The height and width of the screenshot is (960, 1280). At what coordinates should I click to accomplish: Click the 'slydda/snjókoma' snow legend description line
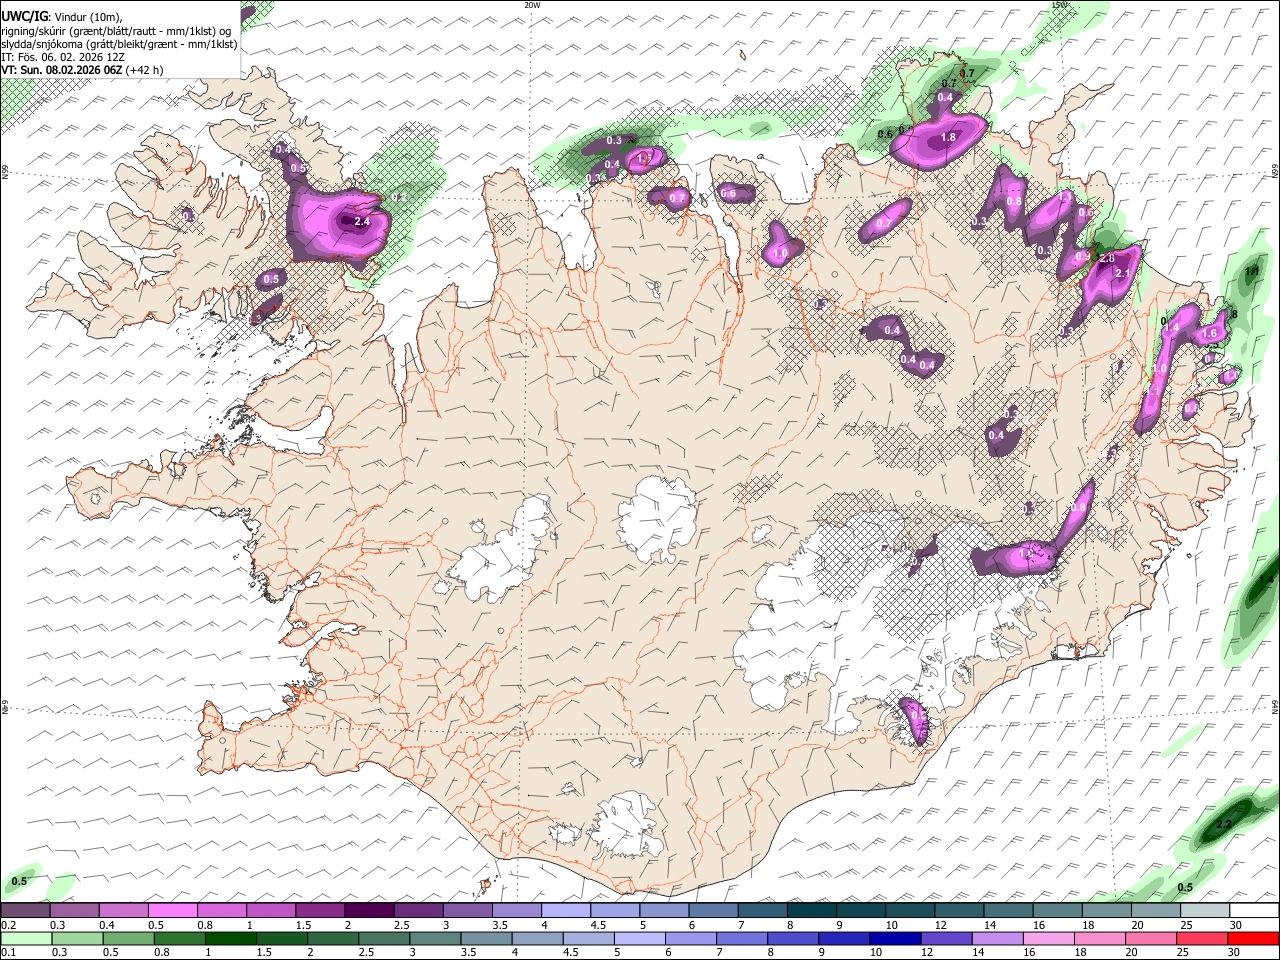[119, 44]
